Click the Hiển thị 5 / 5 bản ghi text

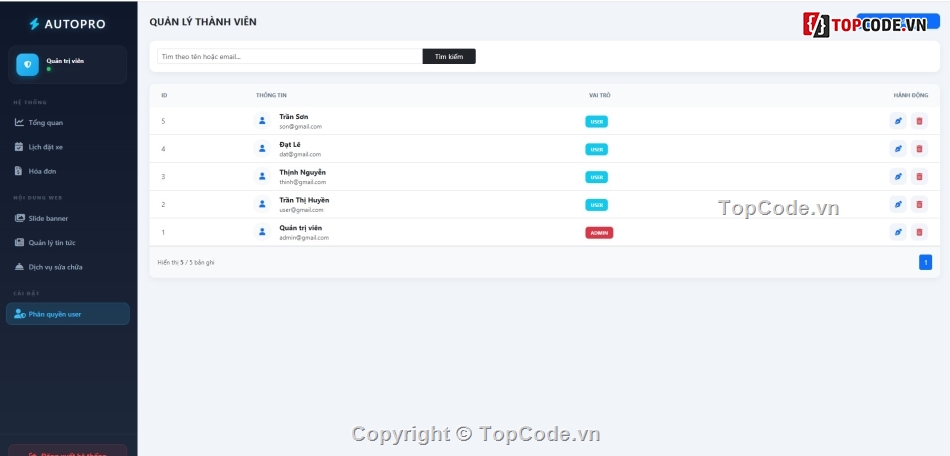tap(186, 262)
